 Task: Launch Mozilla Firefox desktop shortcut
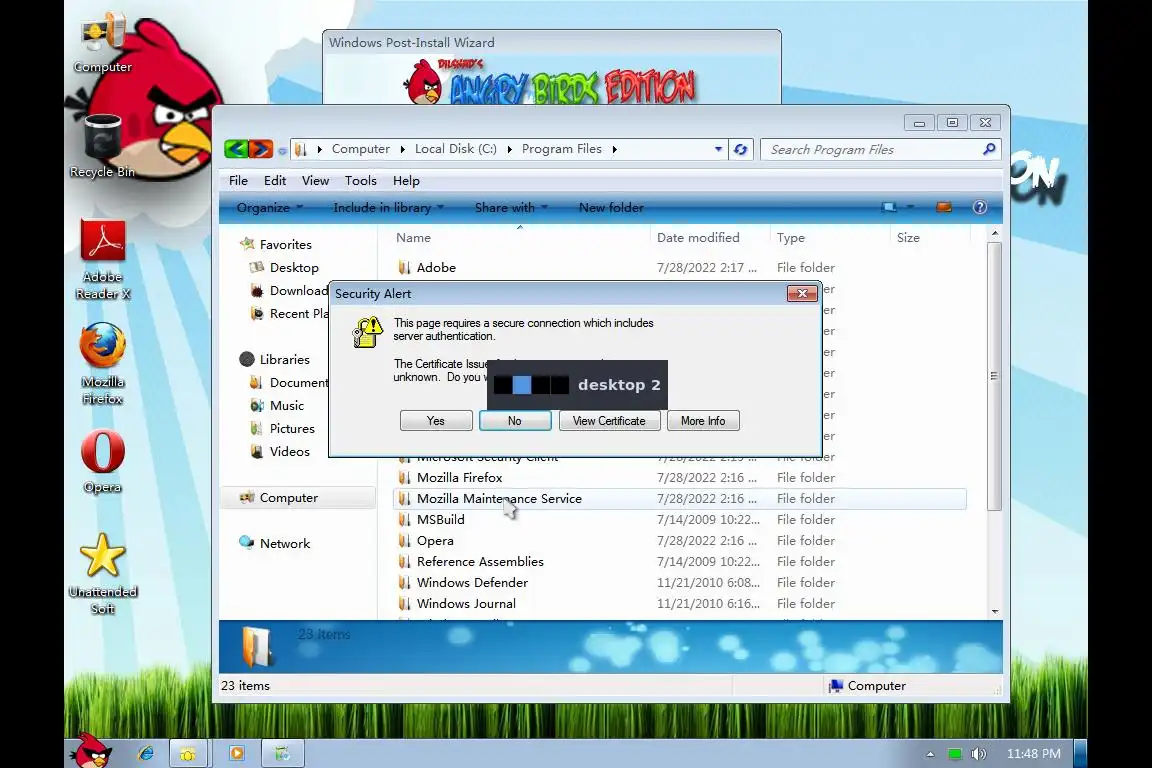click(102, 364)
